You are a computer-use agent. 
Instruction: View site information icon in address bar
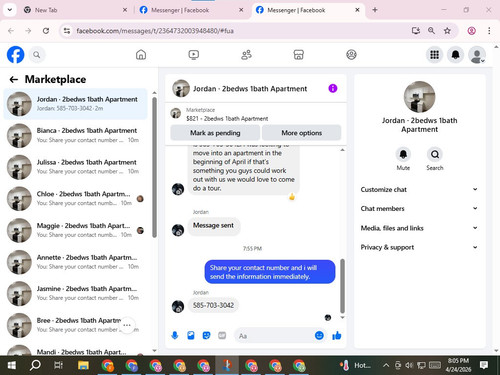[67, 31]
